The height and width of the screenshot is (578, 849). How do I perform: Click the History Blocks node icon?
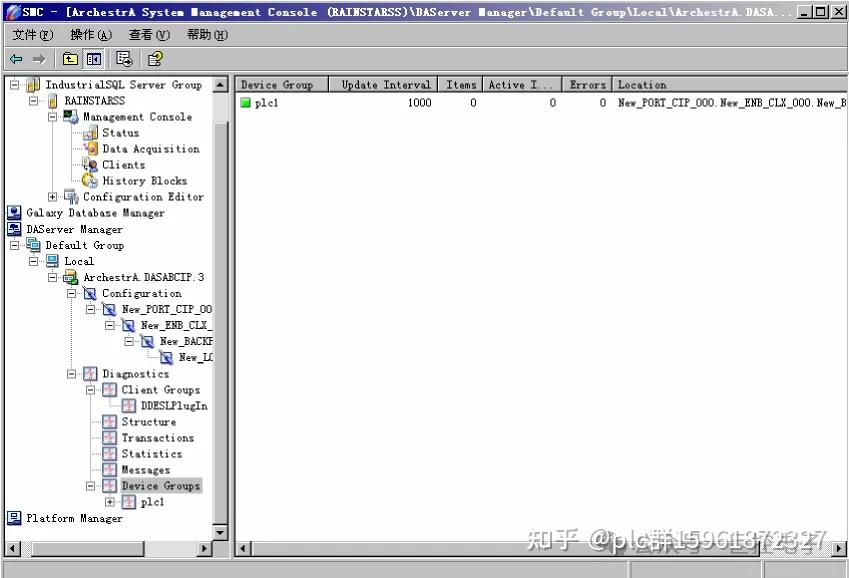pyautogui.click(x=90, y=181)
